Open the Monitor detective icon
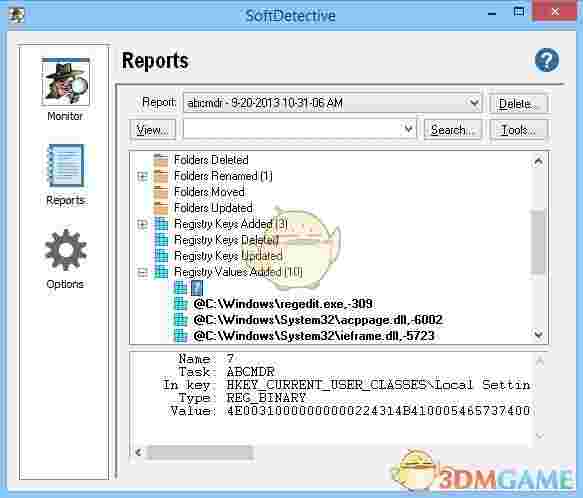 click(65, 81)
